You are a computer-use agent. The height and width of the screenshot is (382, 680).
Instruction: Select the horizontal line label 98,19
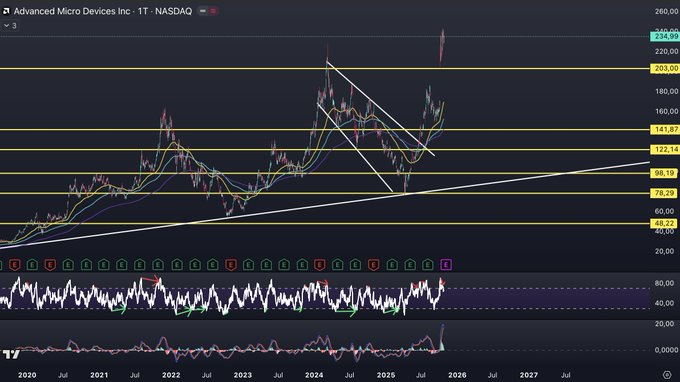(x=664, y=173)
